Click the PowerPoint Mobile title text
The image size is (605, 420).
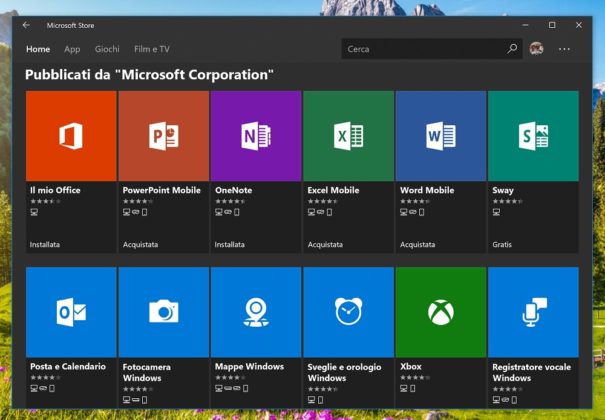161,190
